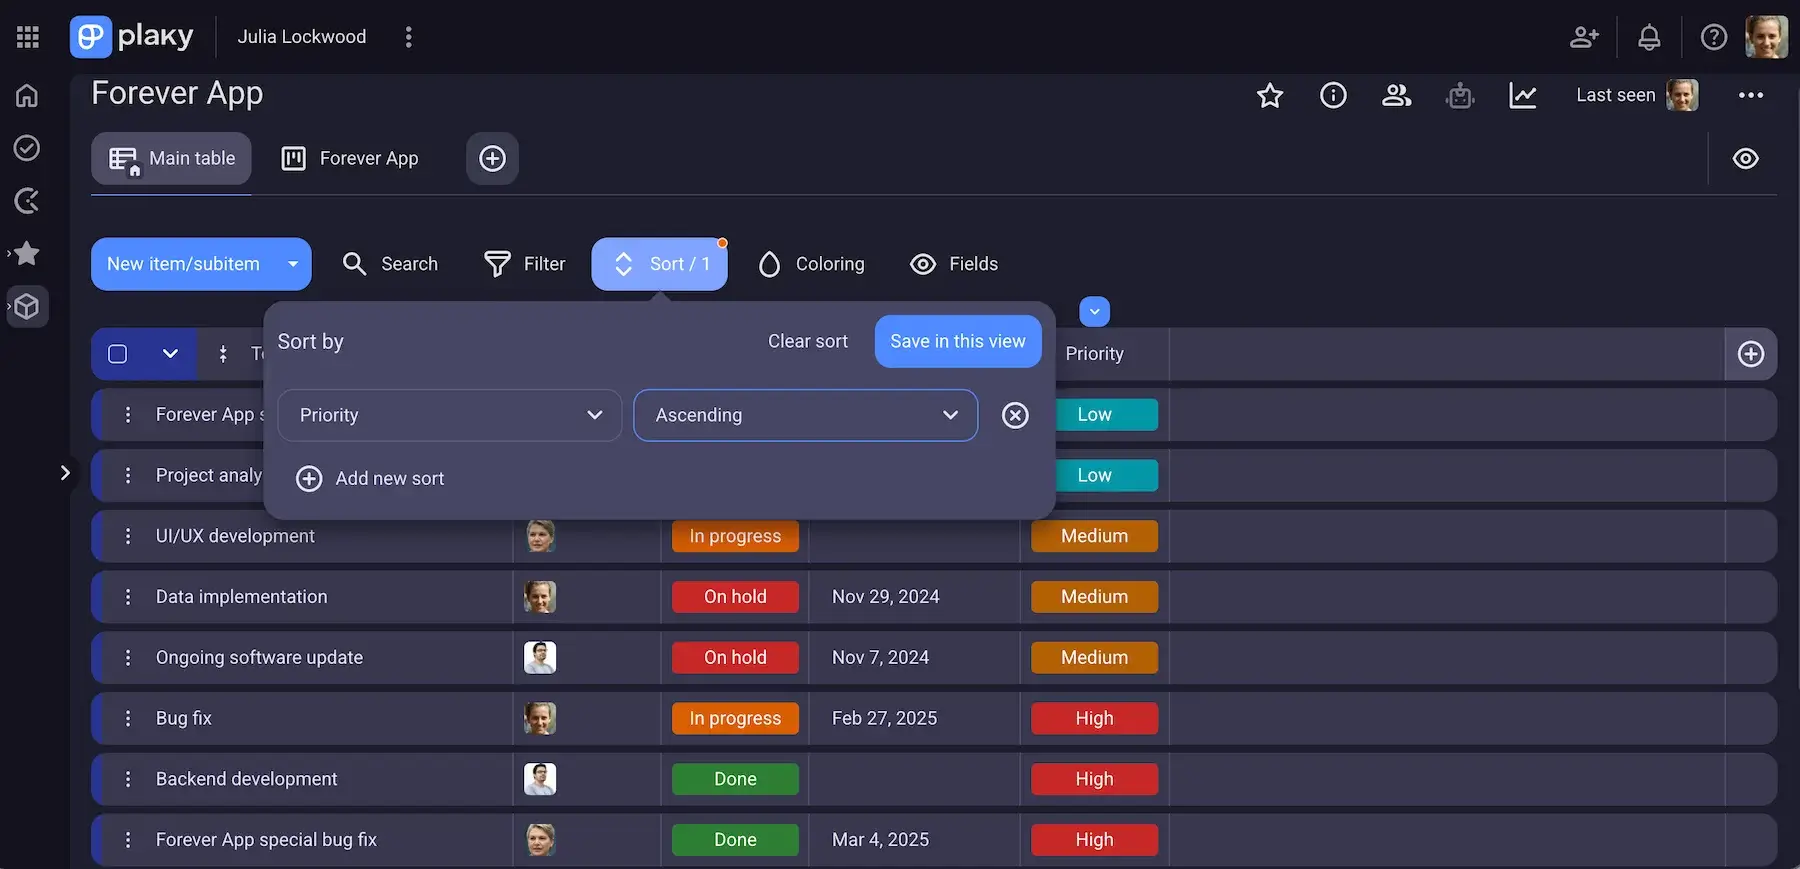Open the help question mark icon
The height and width of the screenshot is (869, 1800).
1714,37
